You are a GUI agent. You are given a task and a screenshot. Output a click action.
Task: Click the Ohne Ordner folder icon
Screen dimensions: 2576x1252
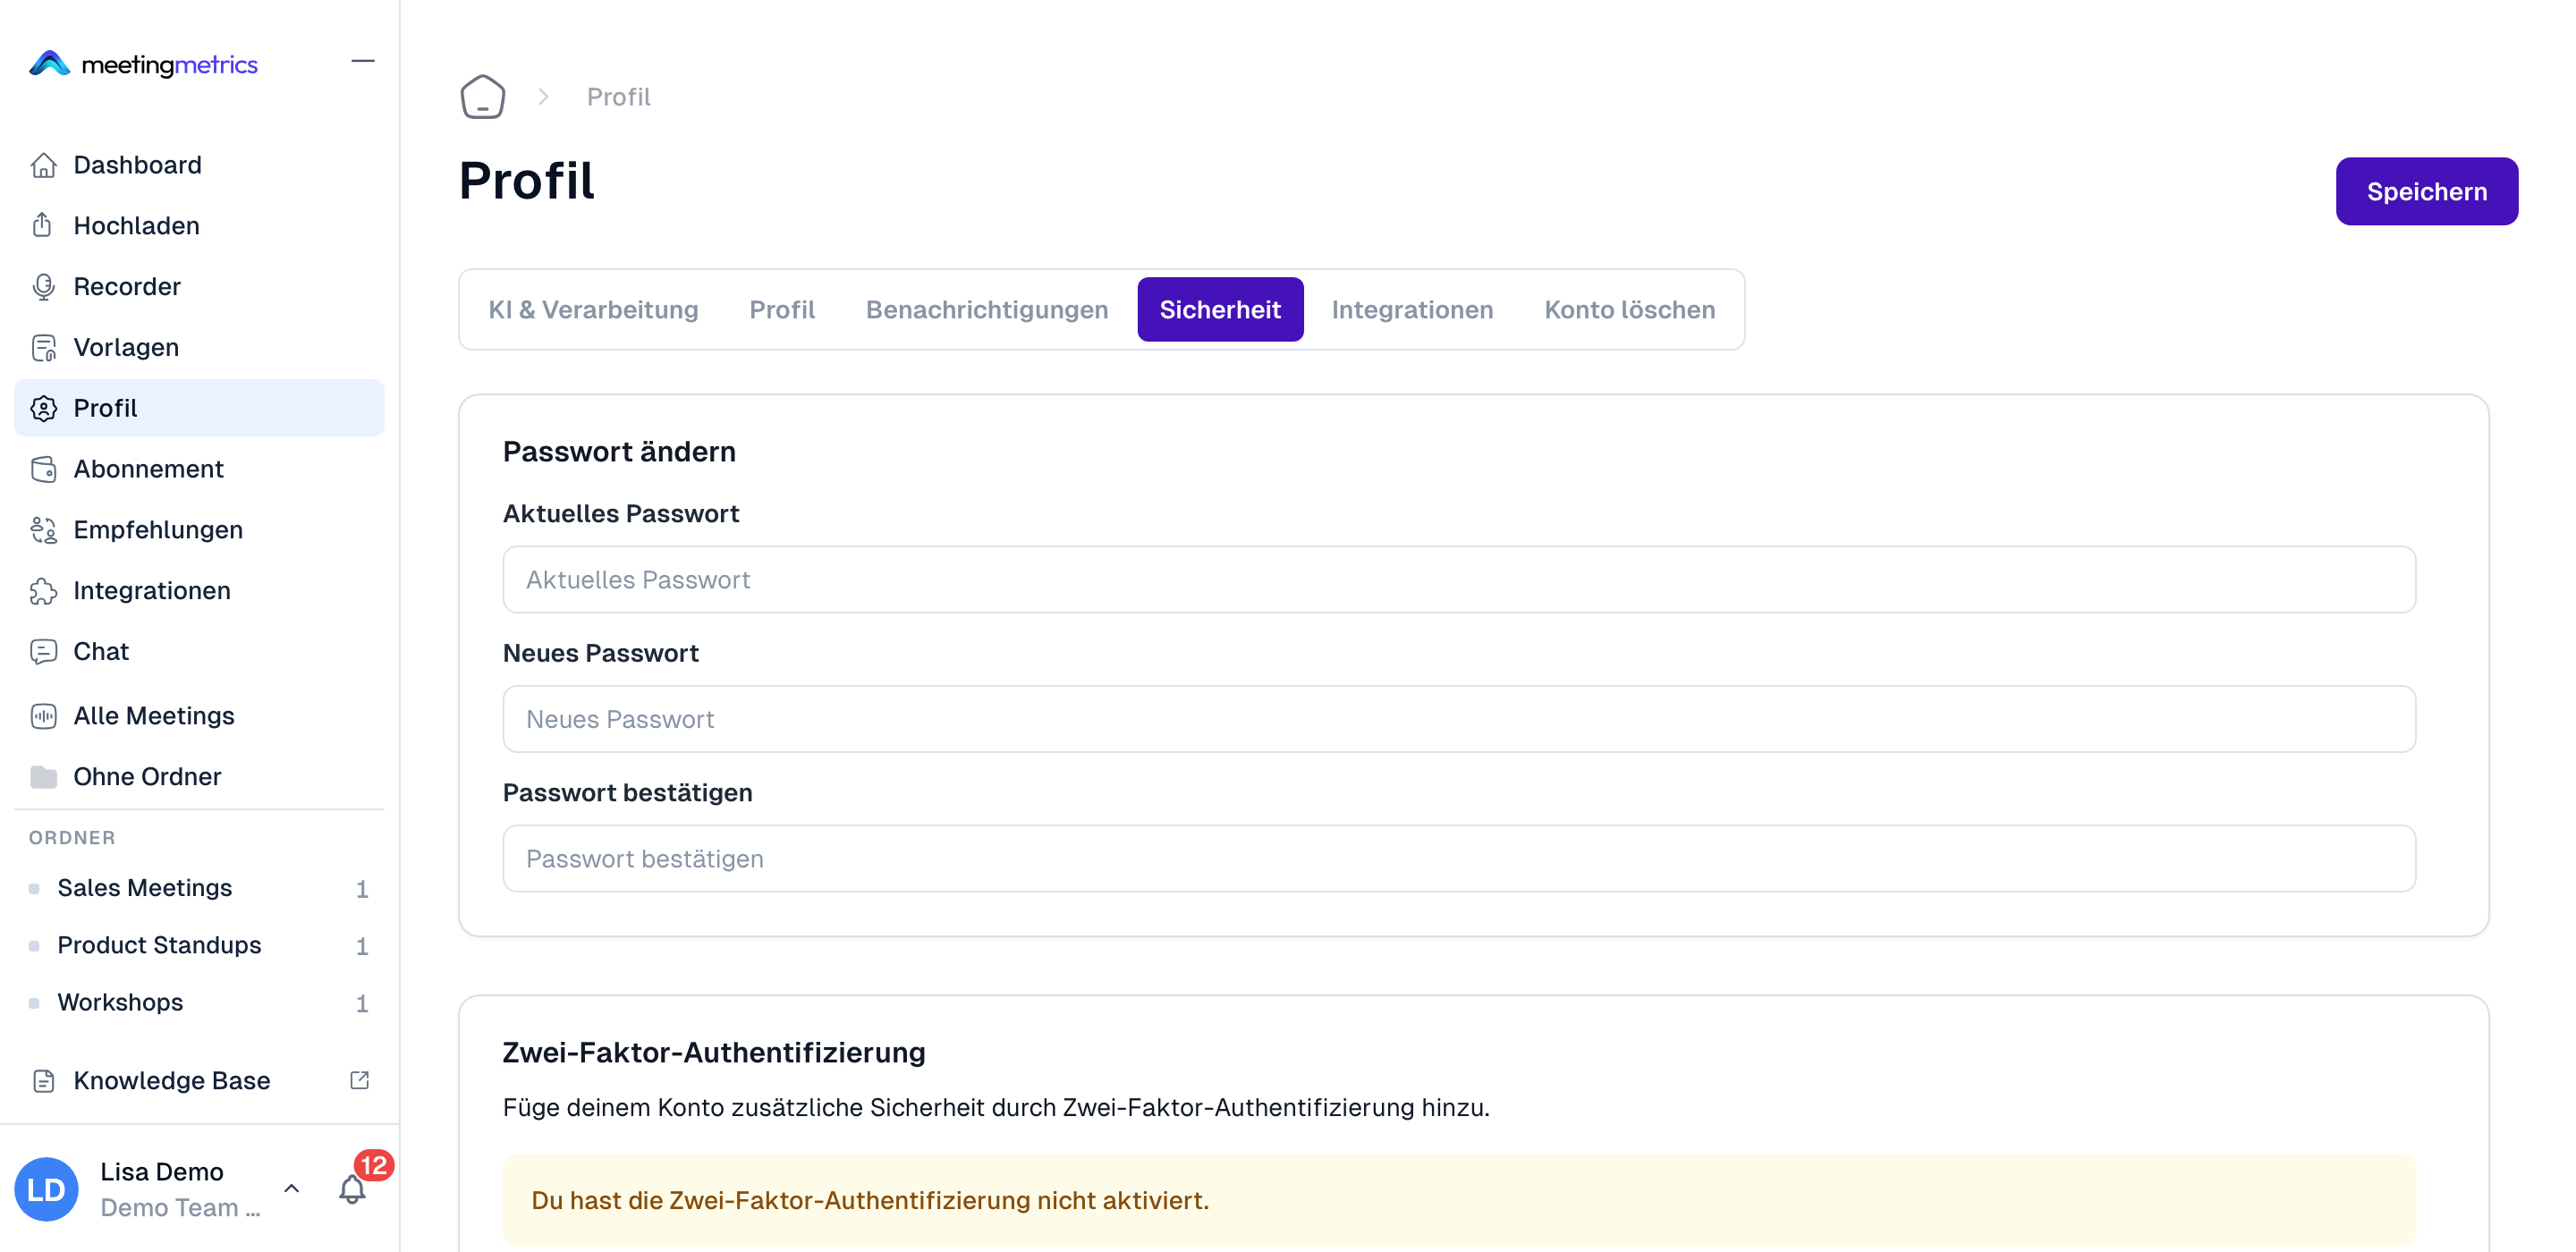point(43,777)
